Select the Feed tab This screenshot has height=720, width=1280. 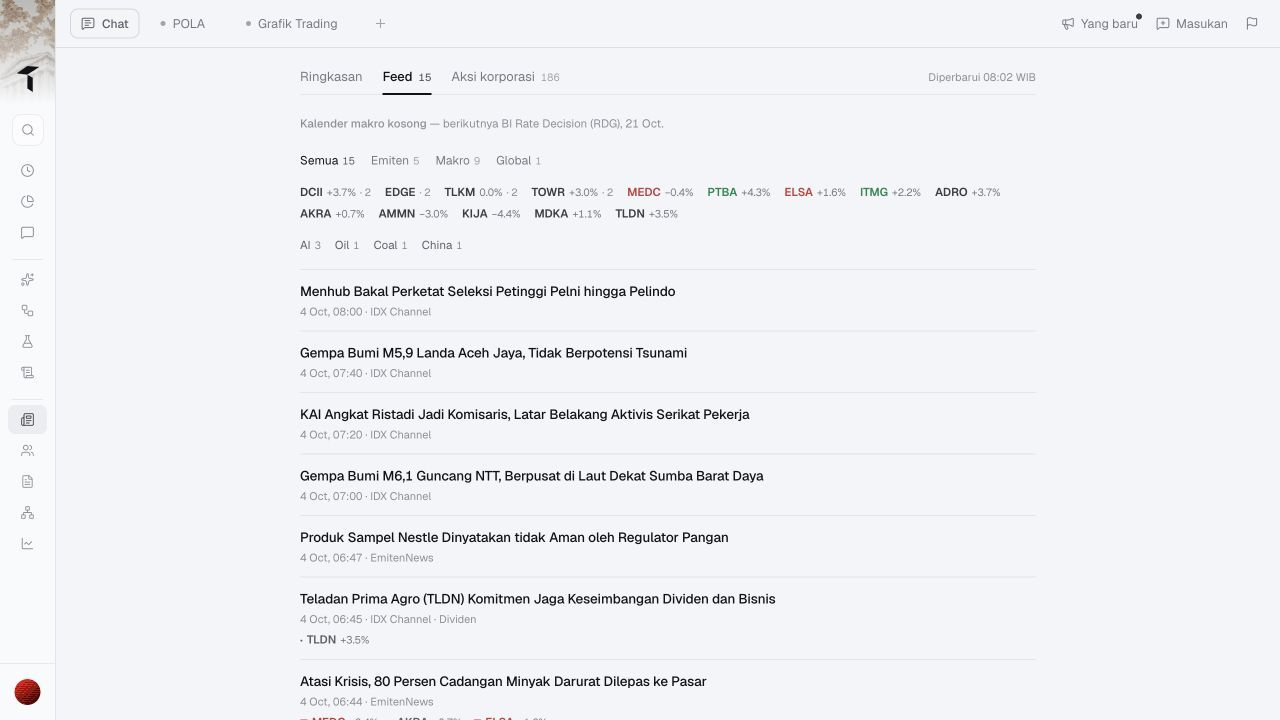coord(407,77)
